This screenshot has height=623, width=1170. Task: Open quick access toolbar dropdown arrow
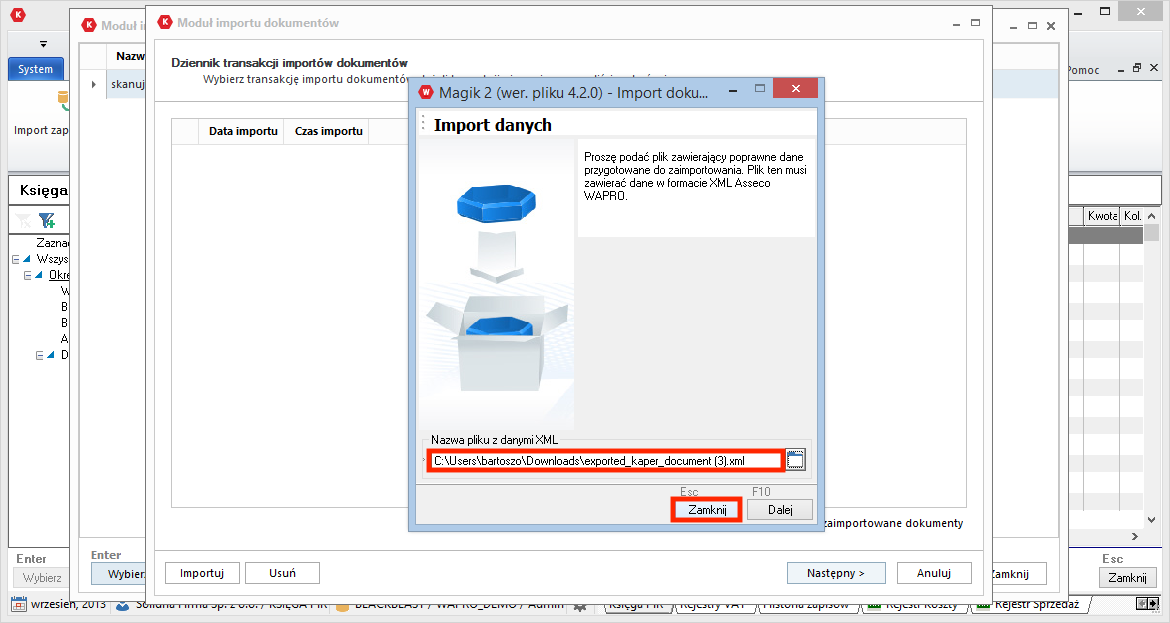point(43,44)
